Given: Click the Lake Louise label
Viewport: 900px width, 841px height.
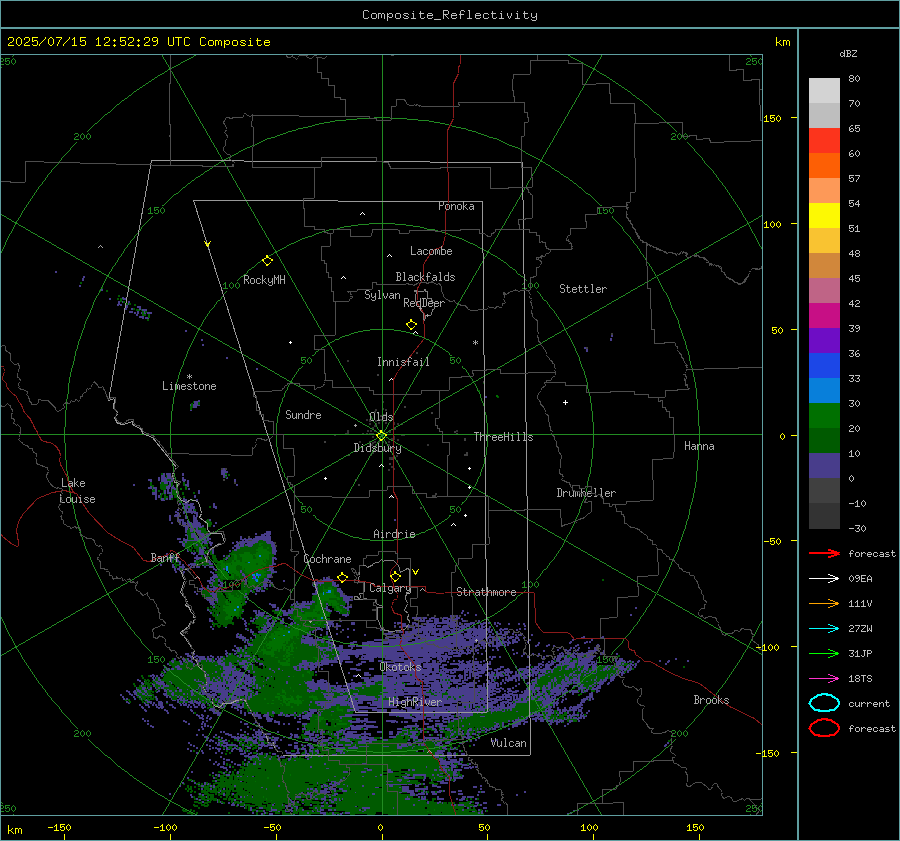Looking at the screenshot, I should (x=77, y=491).
